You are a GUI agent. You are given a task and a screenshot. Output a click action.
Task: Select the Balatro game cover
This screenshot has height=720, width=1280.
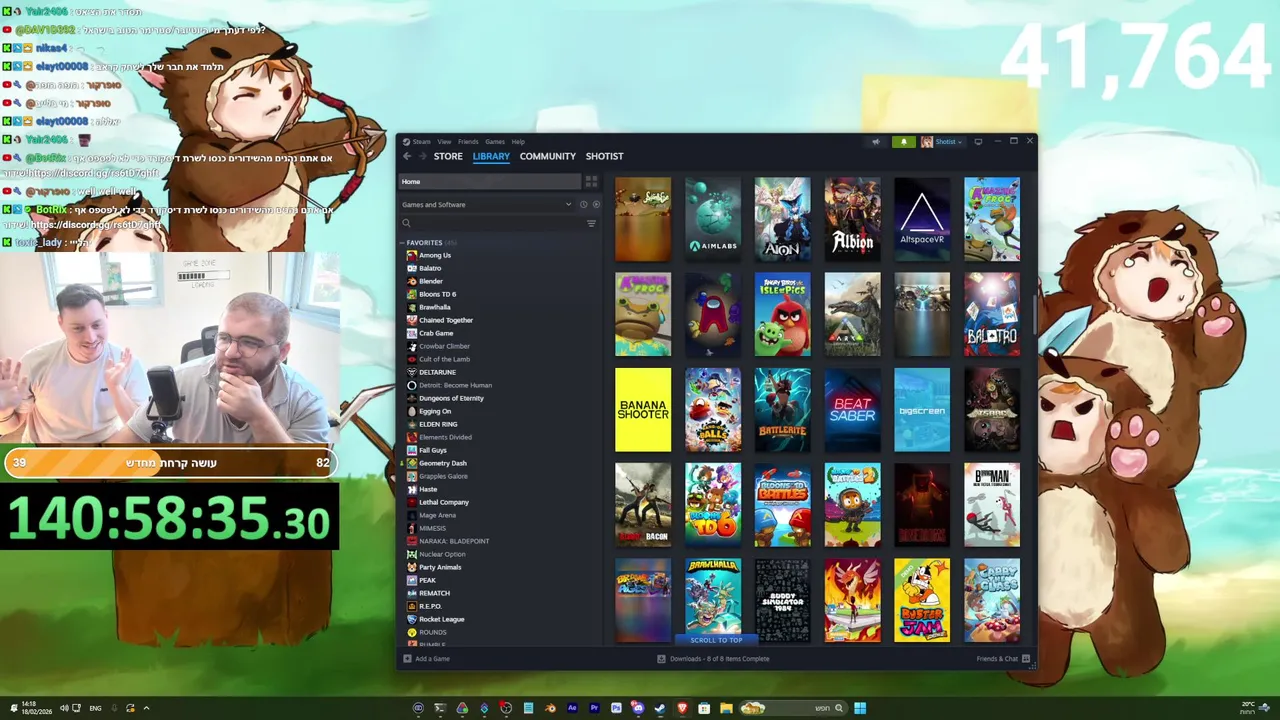992,314
